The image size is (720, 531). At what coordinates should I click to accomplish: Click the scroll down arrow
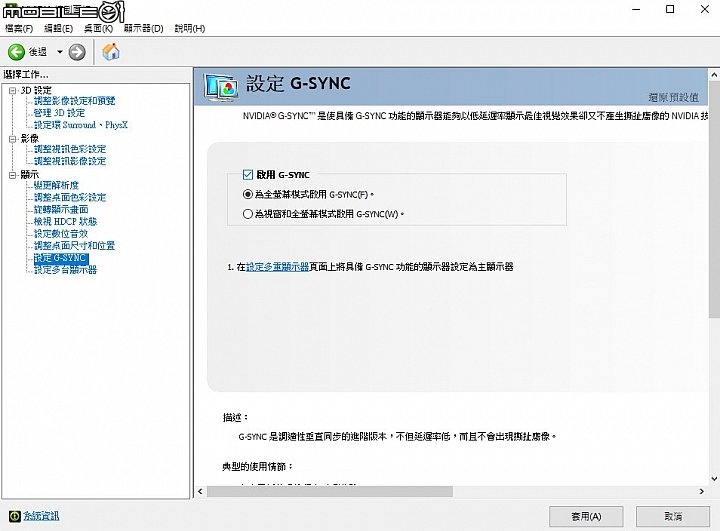click(x=714, y=479)
